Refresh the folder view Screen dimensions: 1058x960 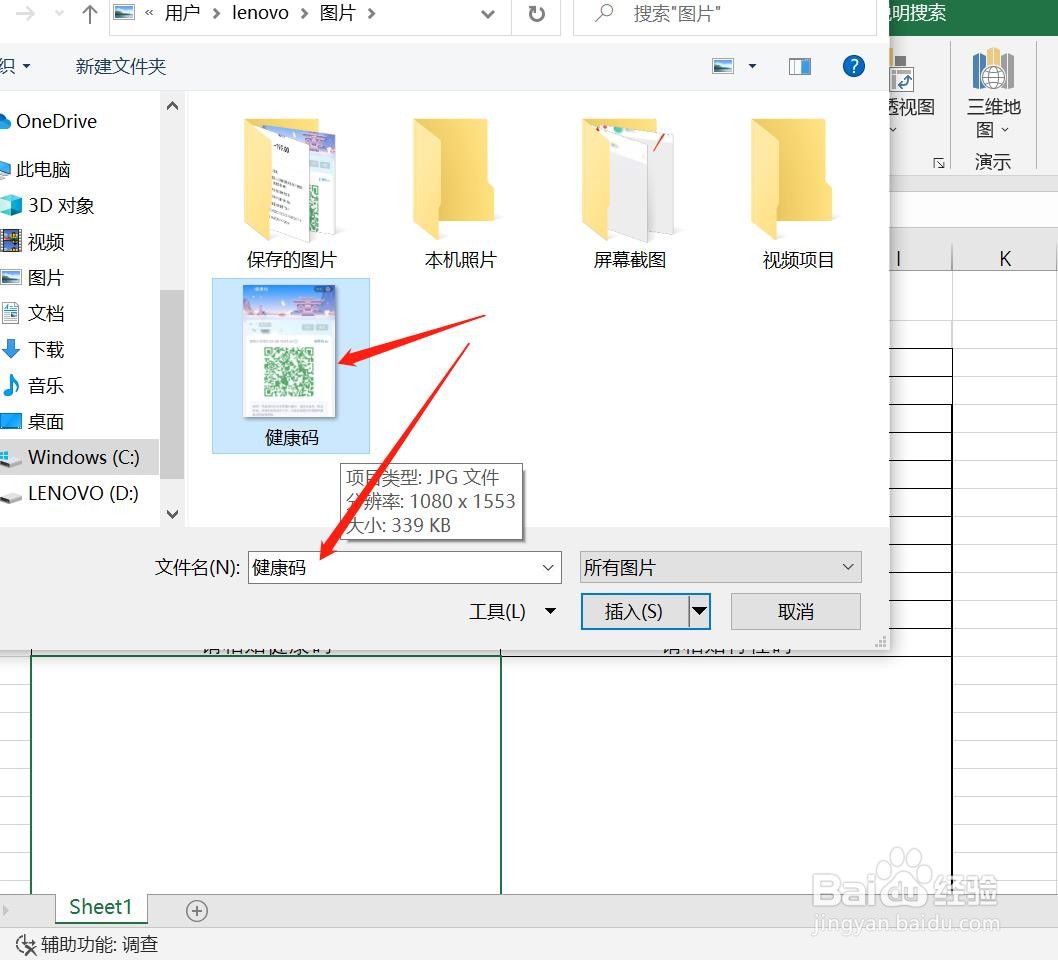536,14
